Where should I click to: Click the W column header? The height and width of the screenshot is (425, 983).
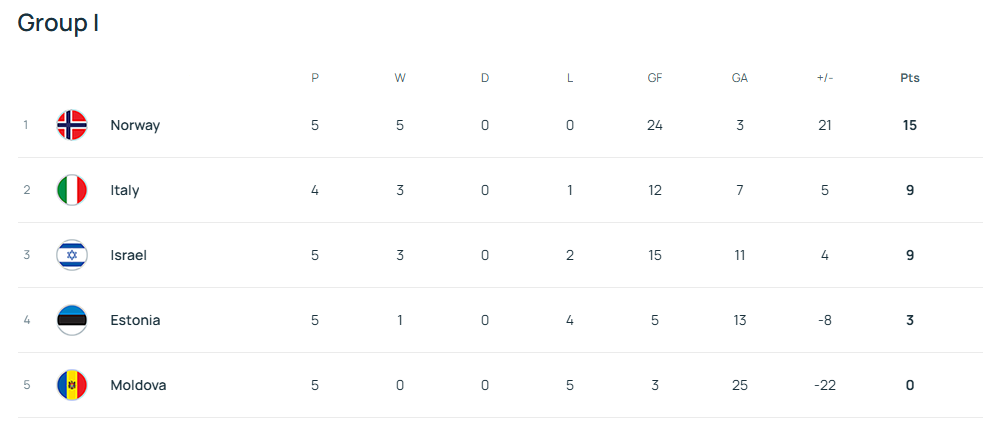coord(400,78)
